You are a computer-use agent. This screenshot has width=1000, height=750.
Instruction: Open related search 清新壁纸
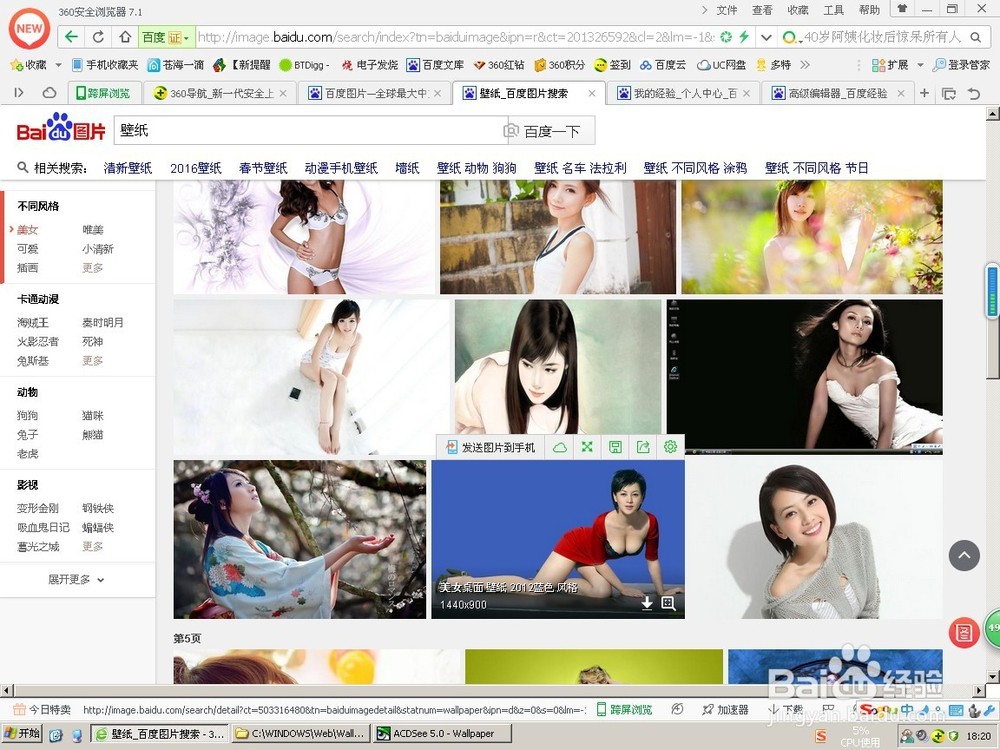128,168
